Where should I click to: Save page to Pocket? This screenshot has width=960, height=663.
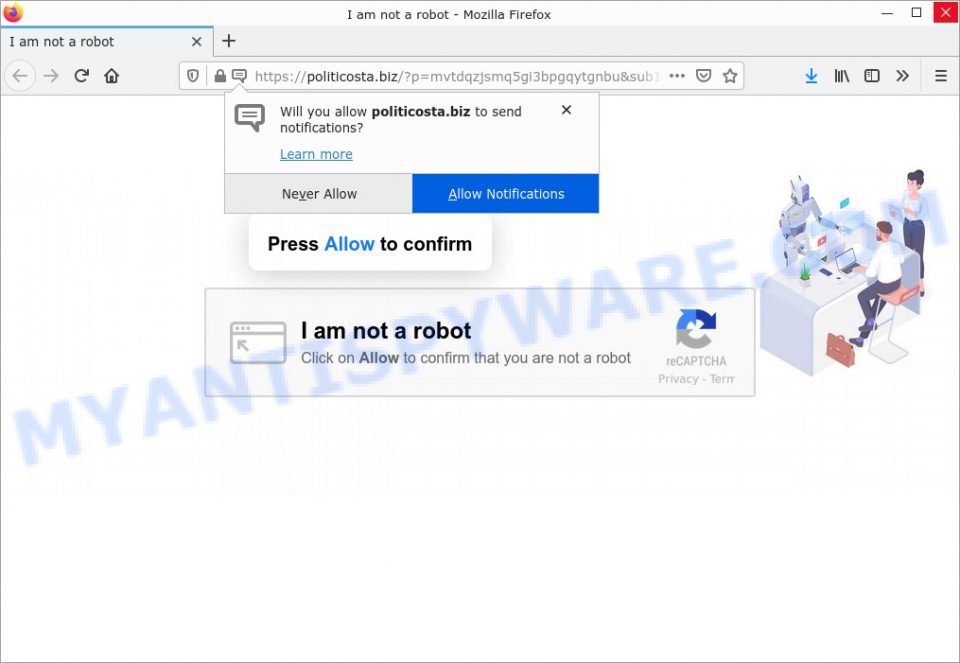tap(703, 76)
